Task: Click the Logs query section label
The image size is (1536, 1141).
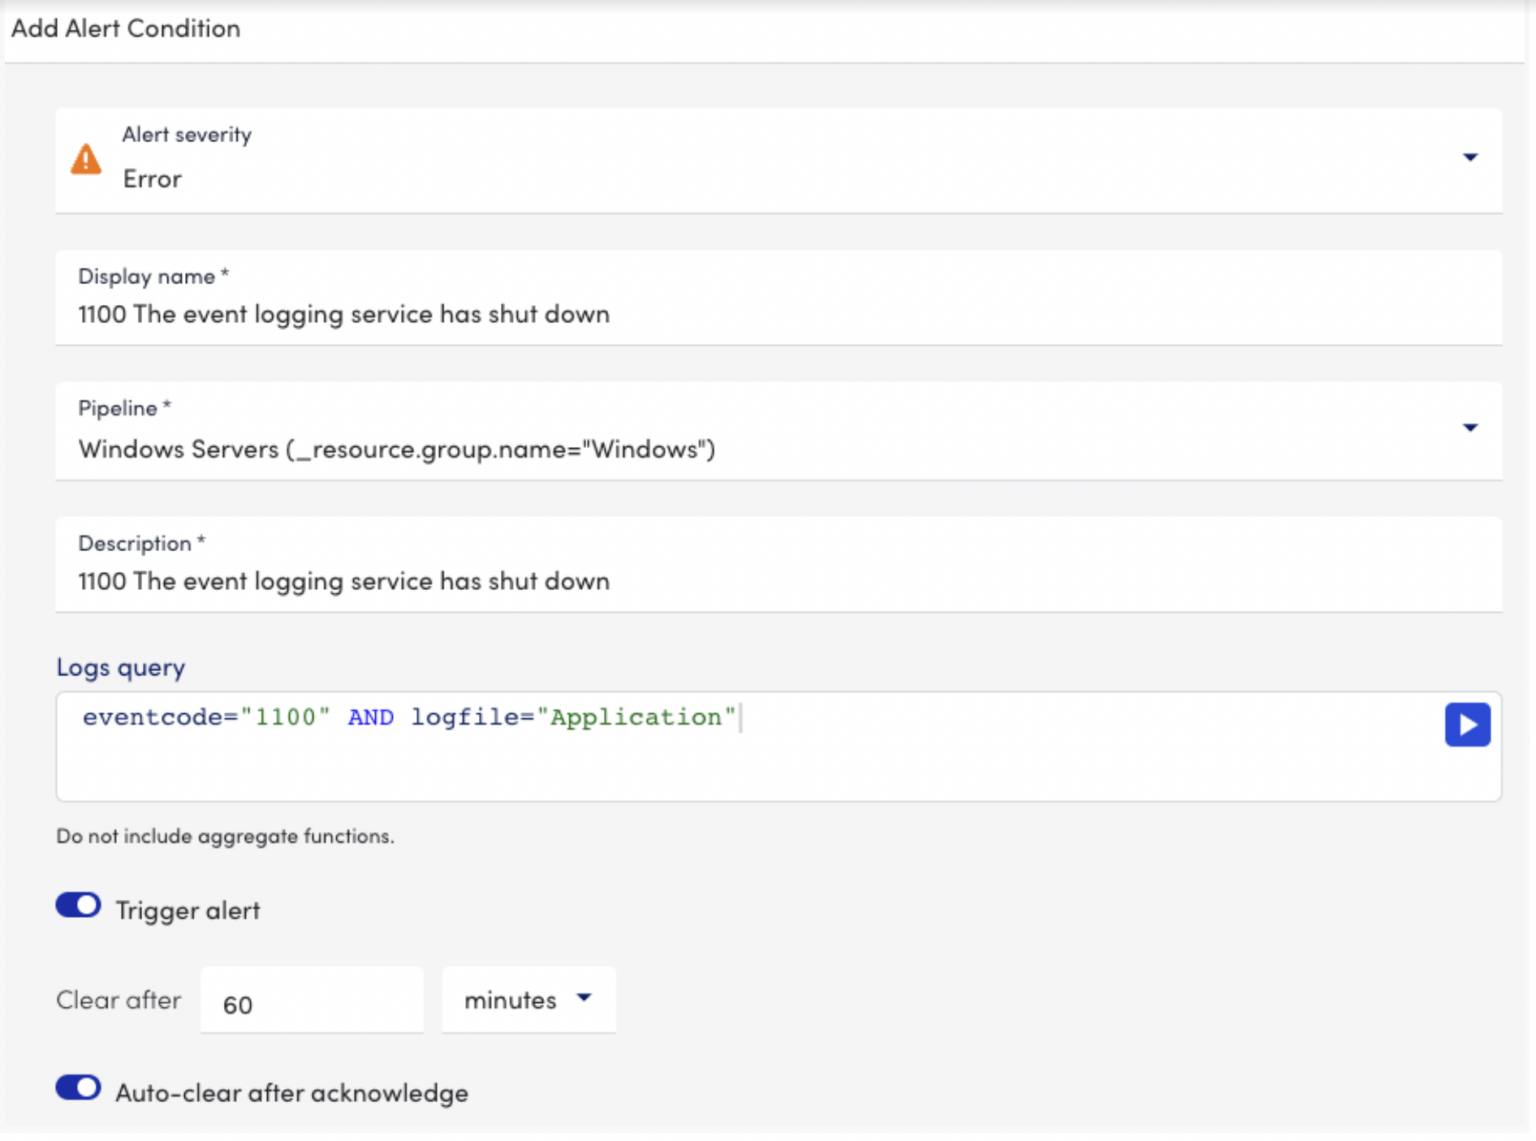Action: coord(120,667)
